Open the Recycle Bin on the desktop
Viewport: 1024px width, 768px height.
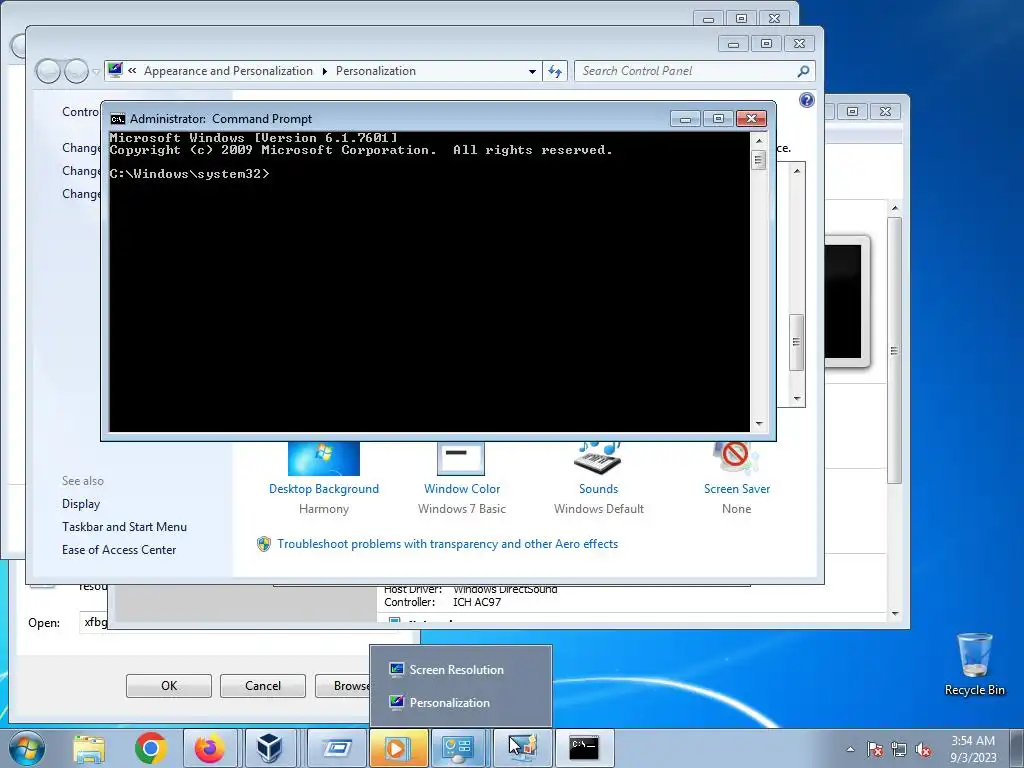[x=974, y=665]
